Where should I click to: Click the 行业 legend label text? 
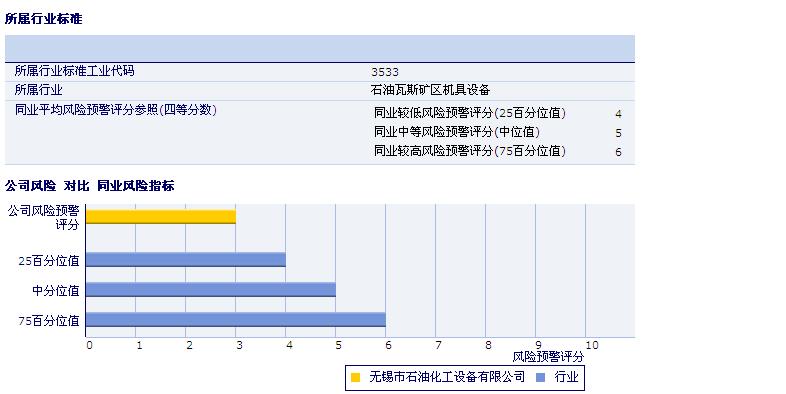(x=566, y=377)
